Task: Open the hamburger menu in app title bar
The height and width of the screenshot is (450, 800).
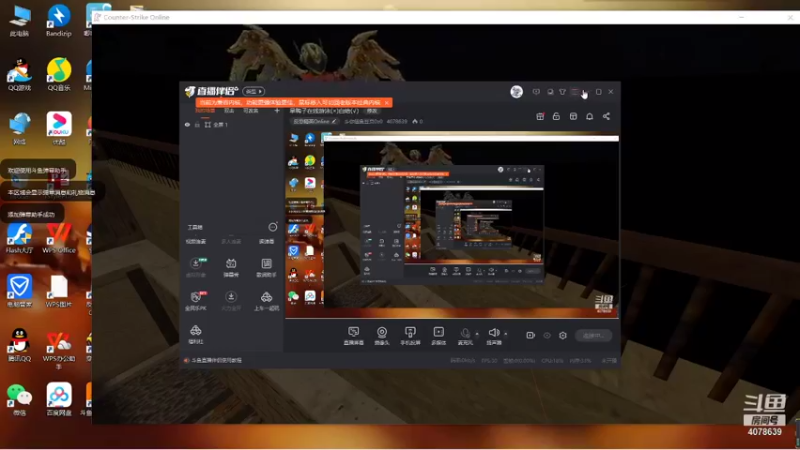Action: click(575, 92)
